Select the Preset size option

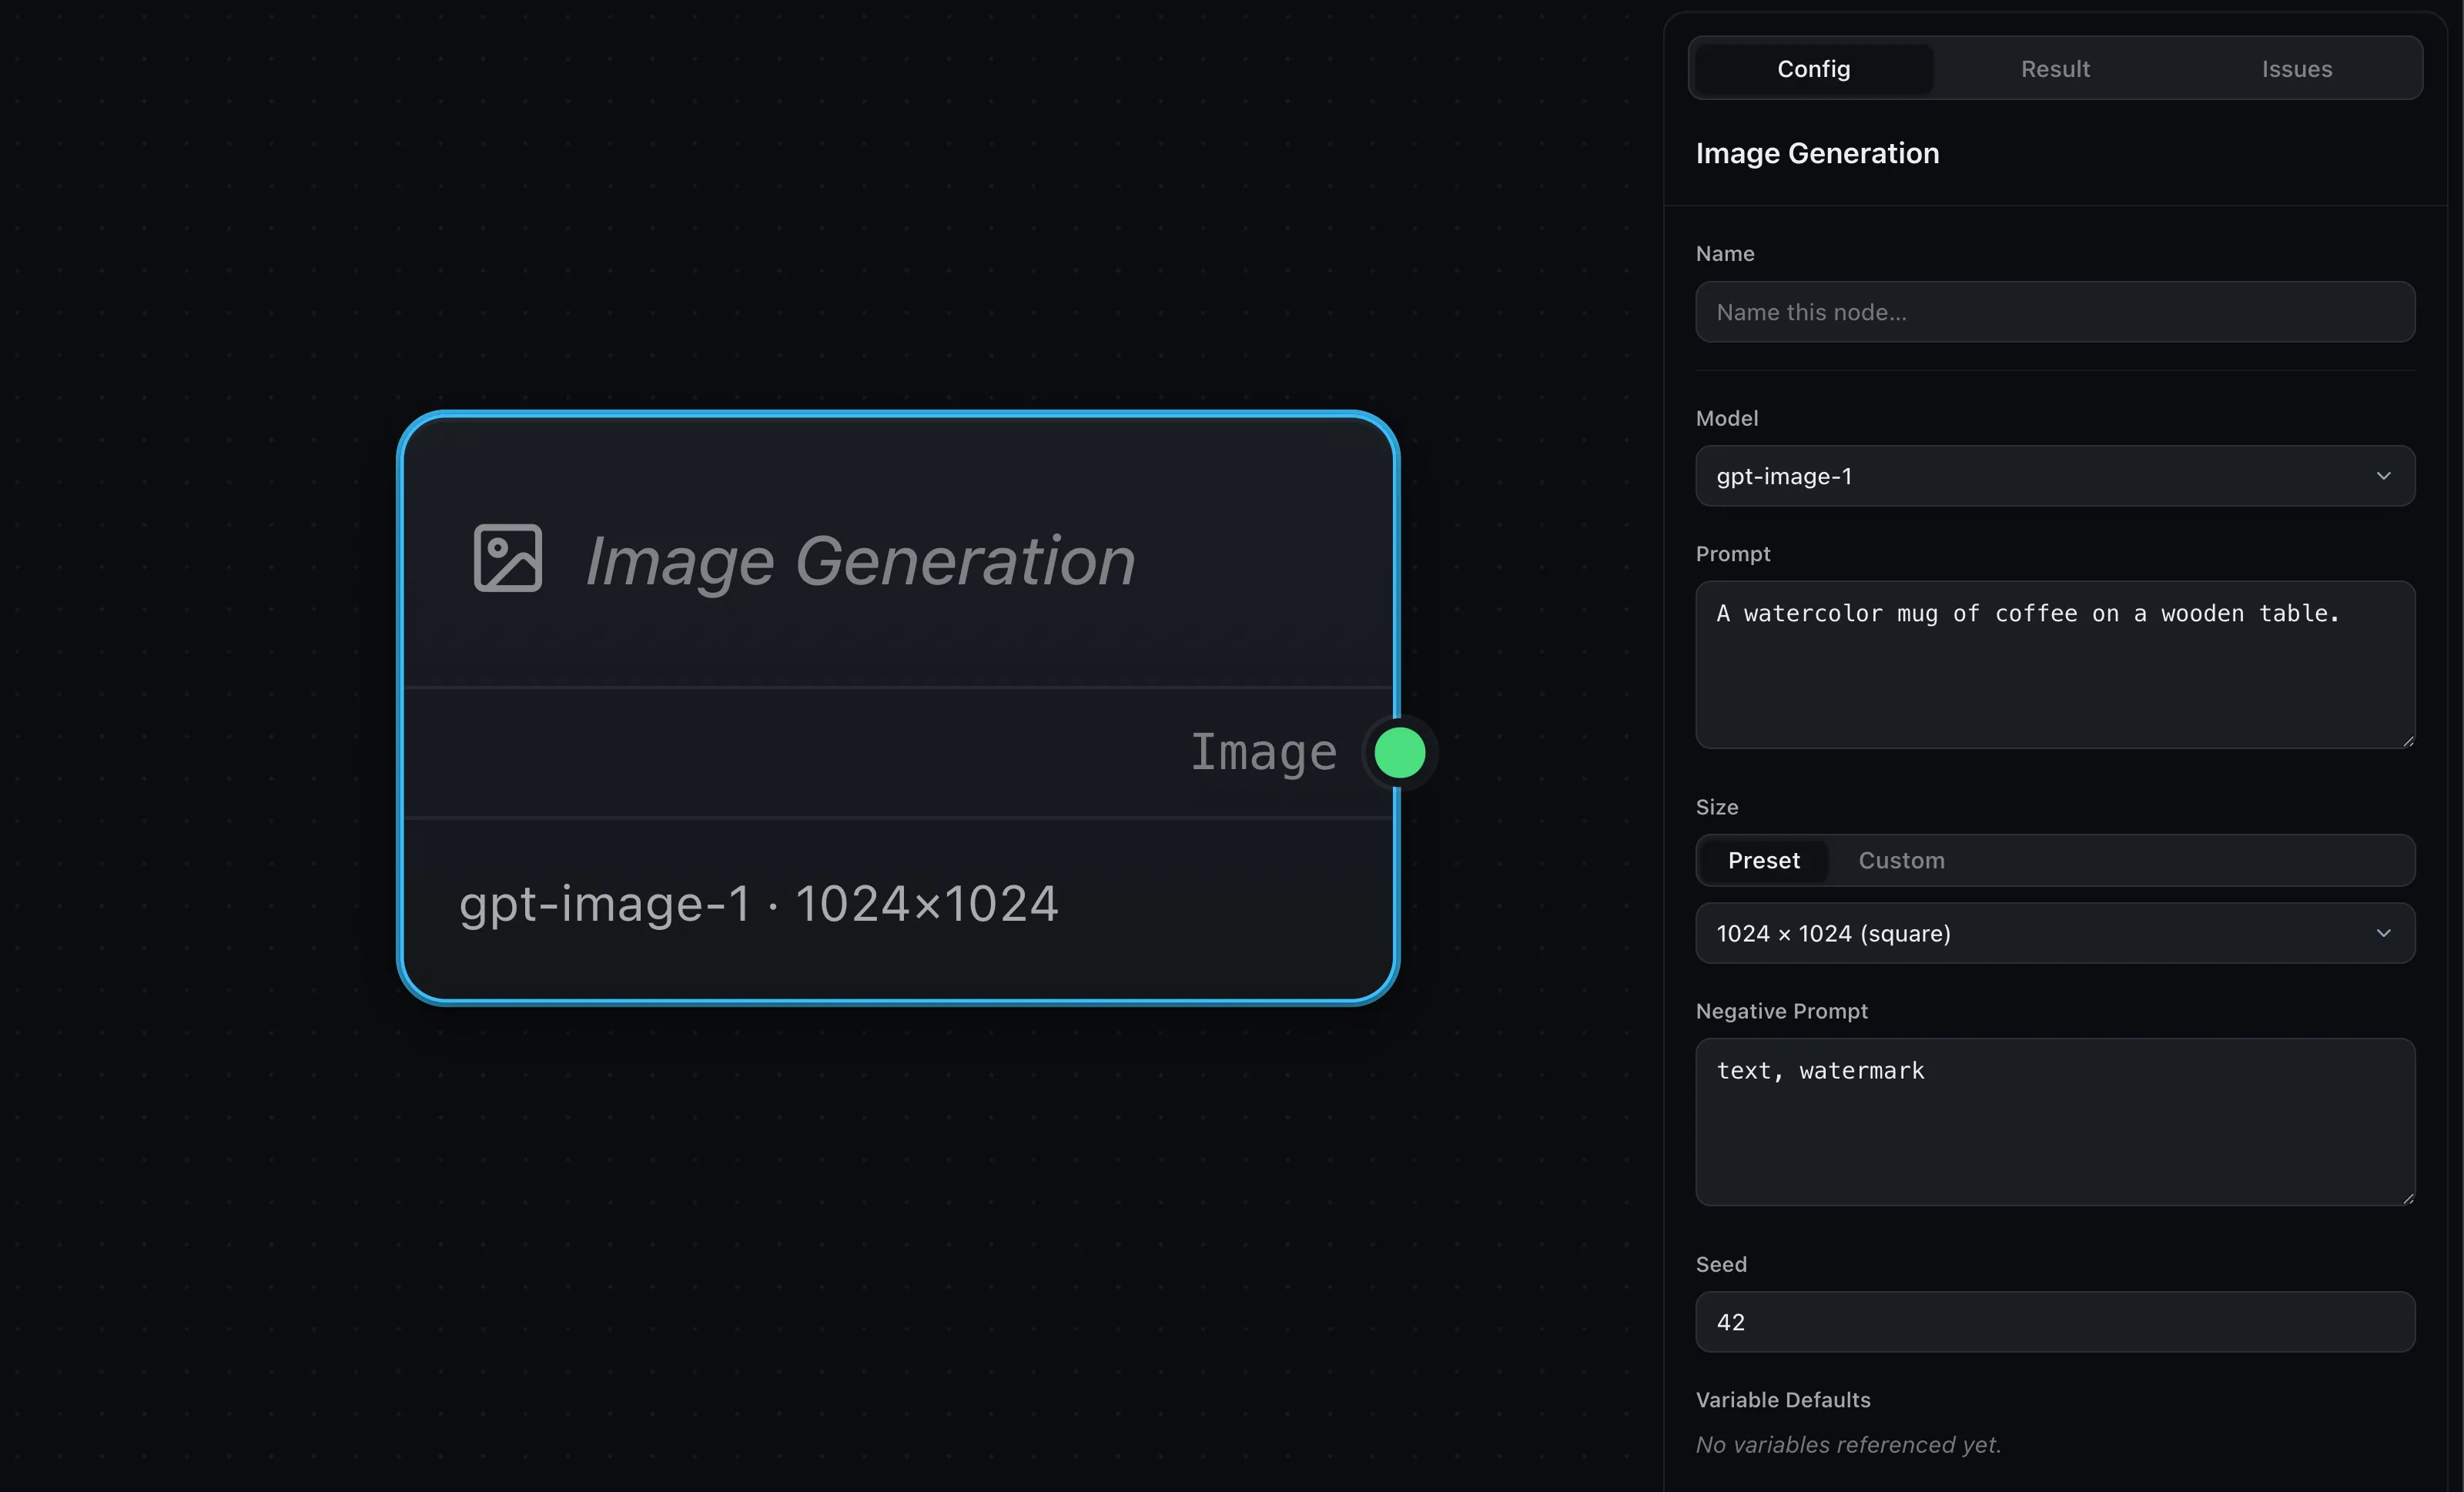click(x=1763, y=860)
